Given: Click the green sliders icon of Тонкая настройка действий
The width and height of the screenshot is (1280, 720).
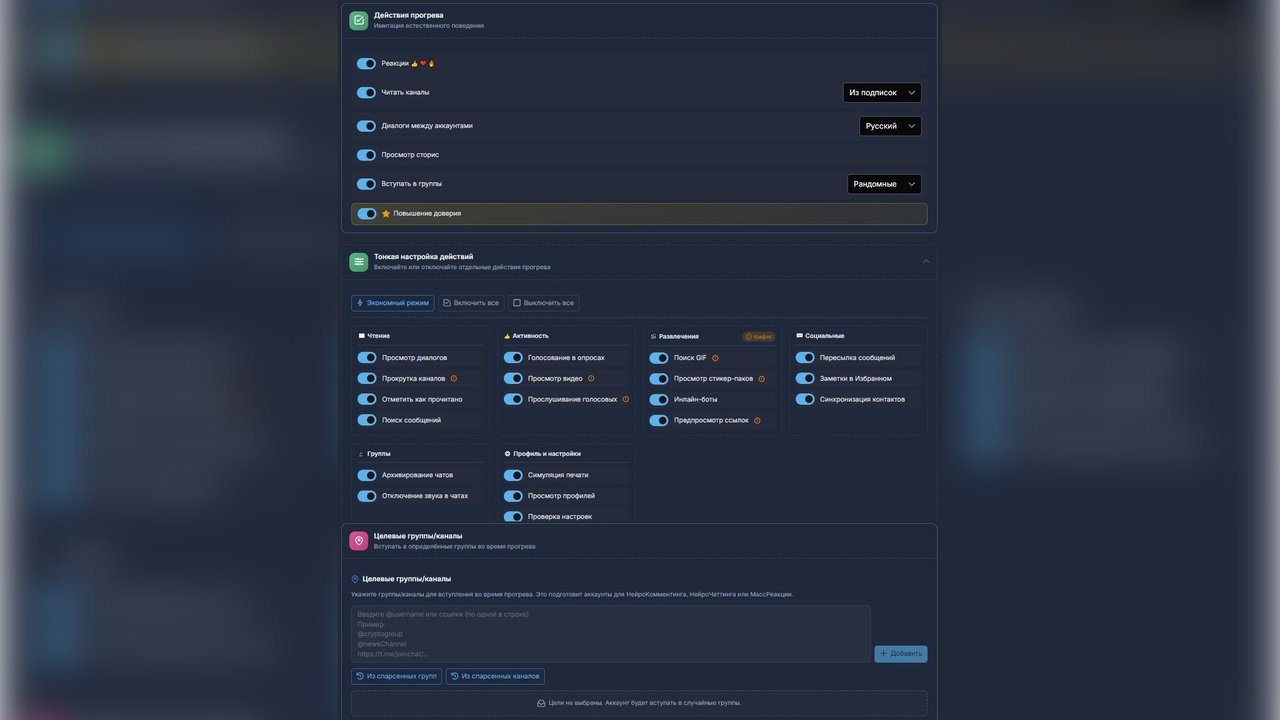Looking at the screenshot, I should pos(359,262).
